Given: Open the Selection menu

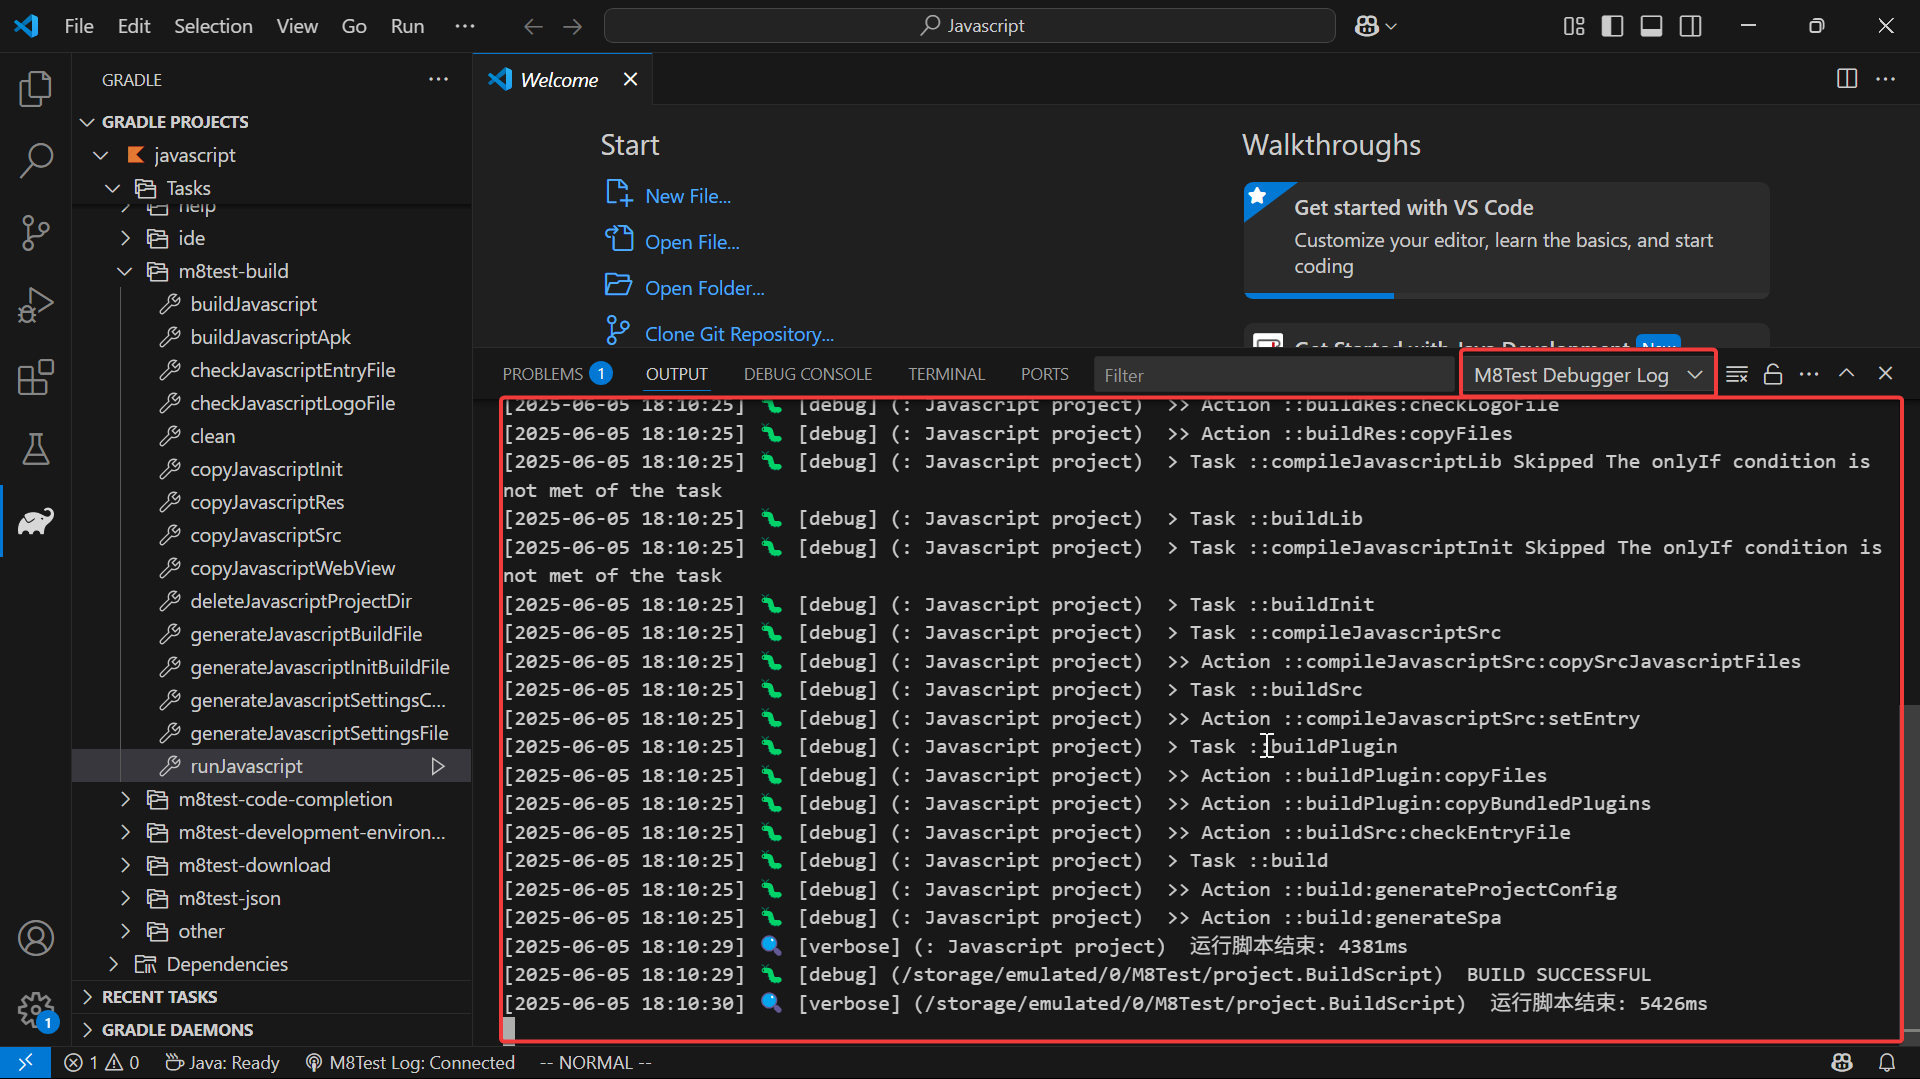Looking at the screenshot, I should (x=213, y=26).
